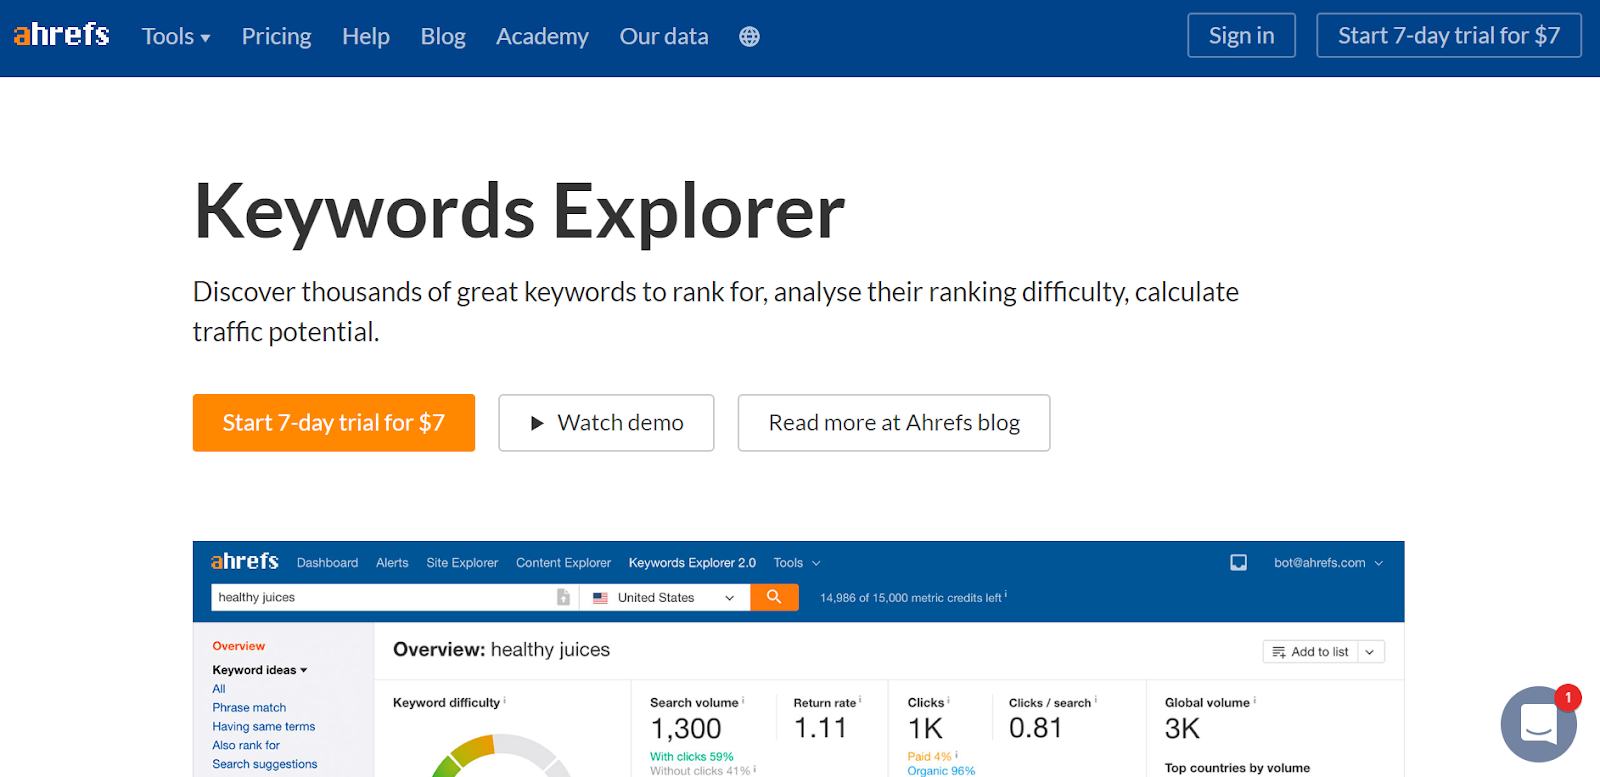1600x777 pixels.
Task: Open the Help menu item
Action: pyautogui.click(x=366, y=37)
